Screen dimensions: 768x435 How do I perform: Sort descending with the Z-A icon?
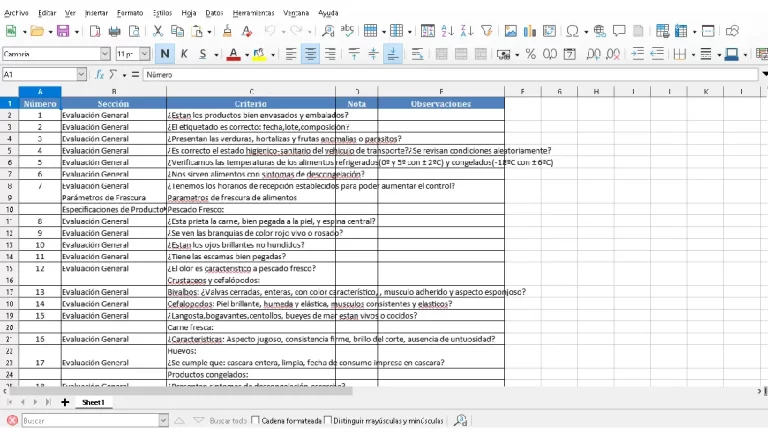pos(467,31)
